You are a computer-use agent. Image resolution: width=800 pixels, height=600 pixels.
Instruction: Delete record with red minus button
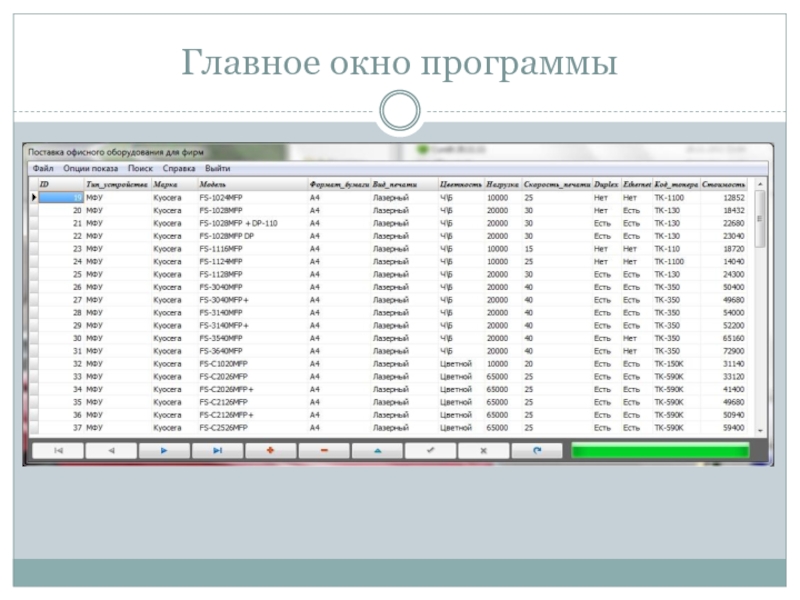click(x=324, y=451)
